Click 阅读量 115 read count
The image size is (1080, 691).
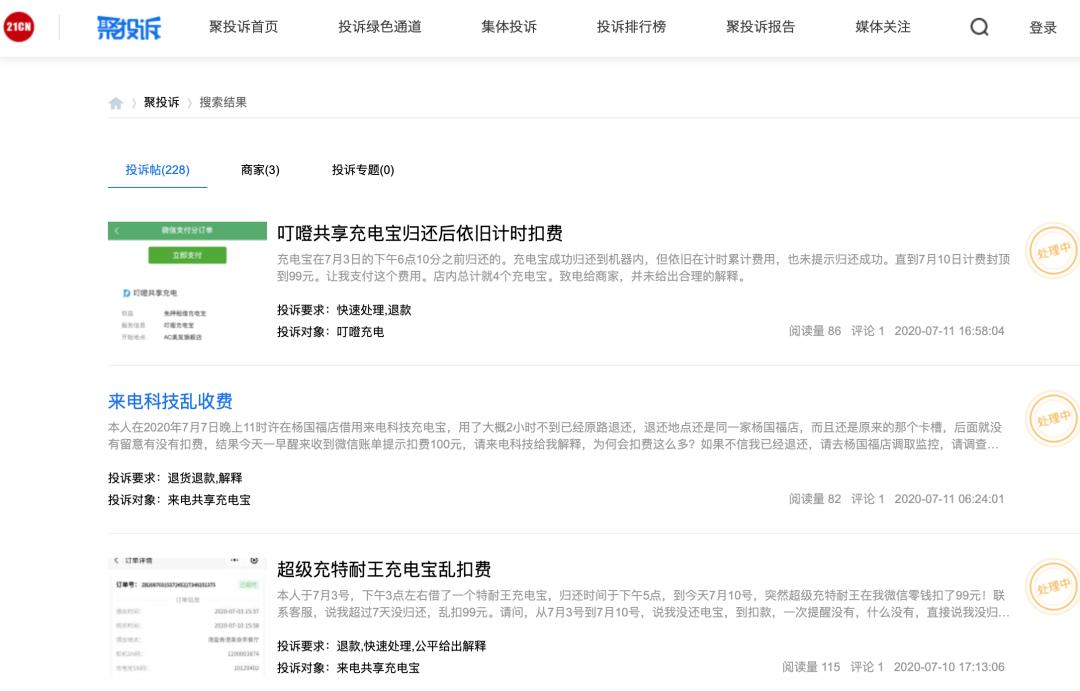(811, 668)
